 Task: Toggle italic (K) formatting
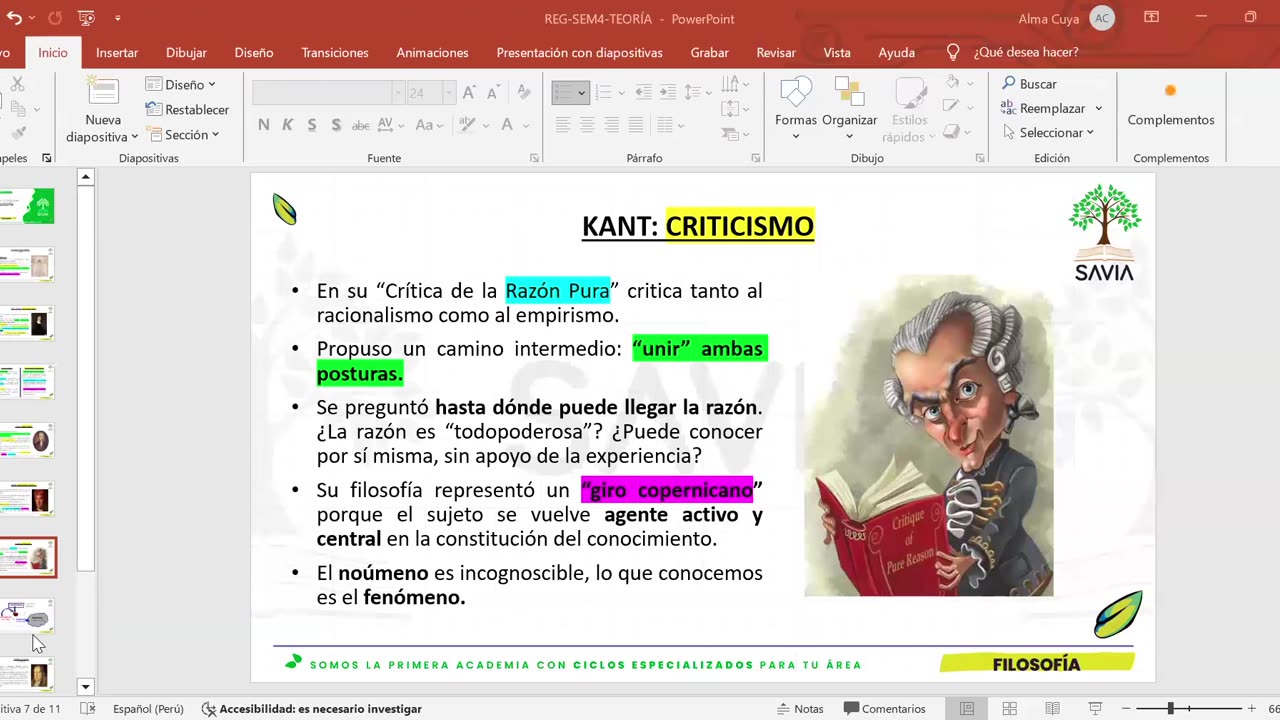pyautogui.click(x=288, y=125)
